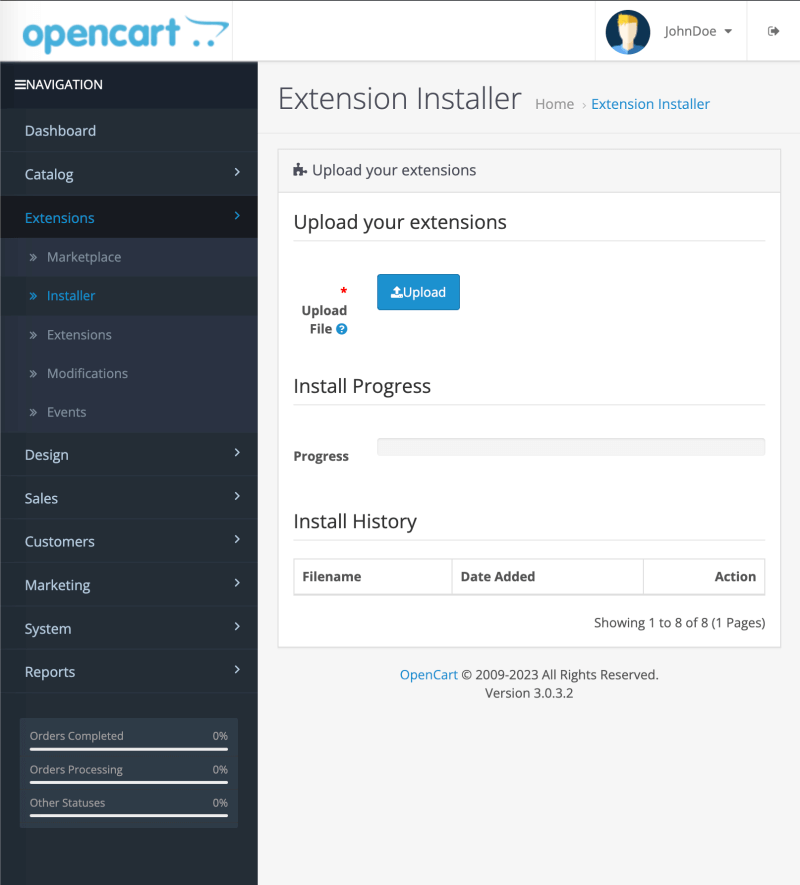Click the Upload File help icon
This screenshot has height=885, width=800.
pos(342,329)
